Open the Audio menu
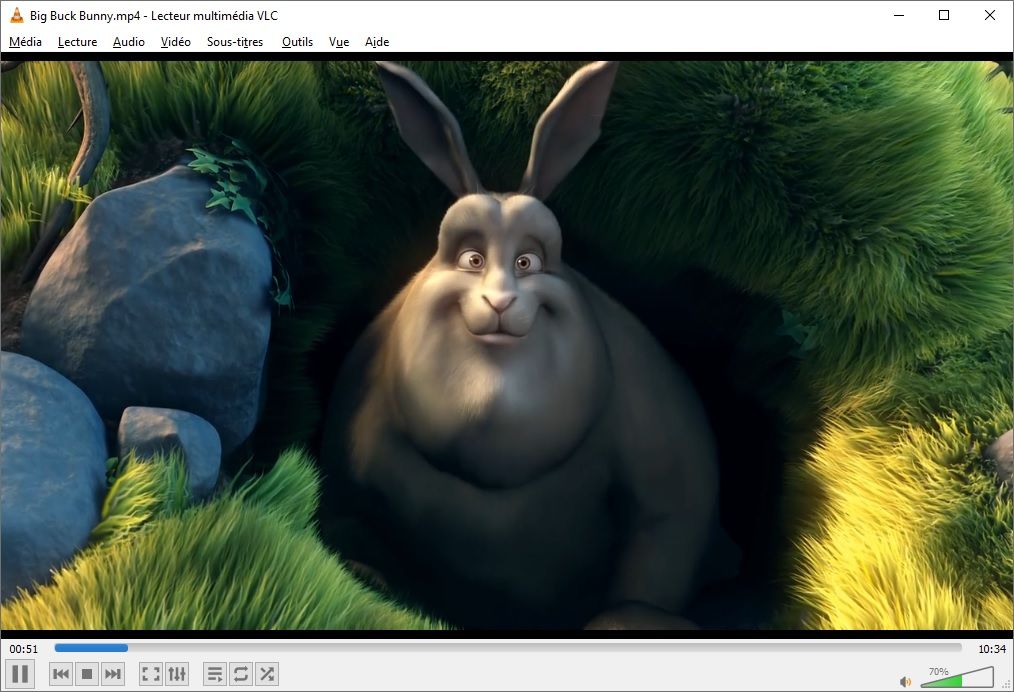The height and width of the screenshot is (692, 1014). tap(129, 42)
